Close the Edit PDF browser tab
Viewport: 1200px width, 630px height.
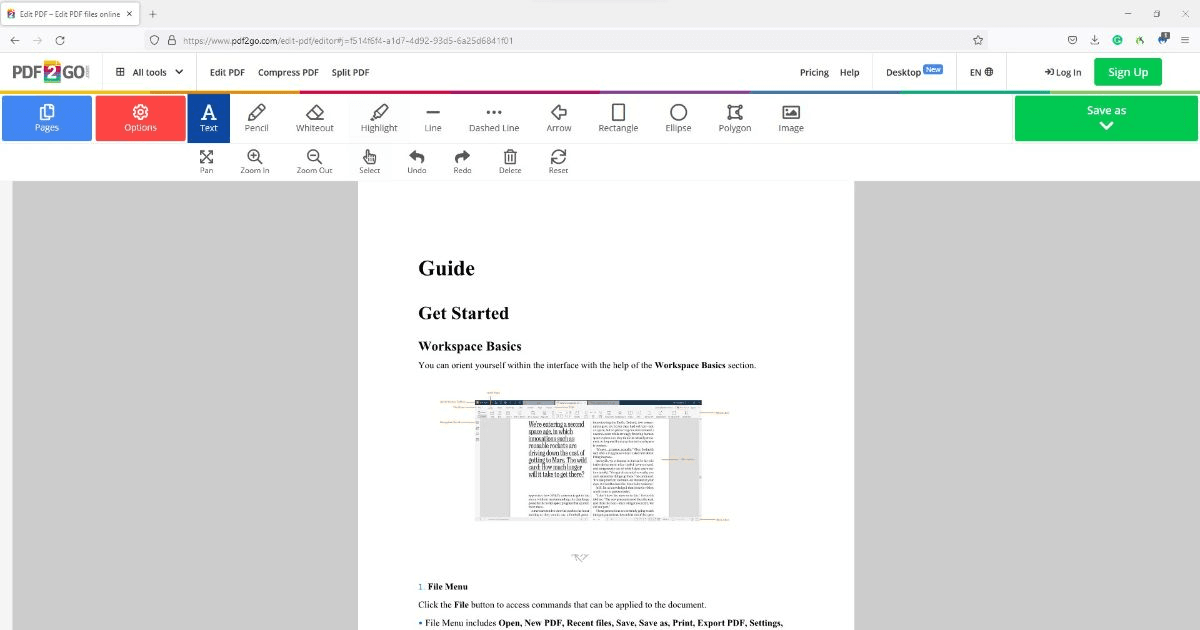tap(129, 14)
